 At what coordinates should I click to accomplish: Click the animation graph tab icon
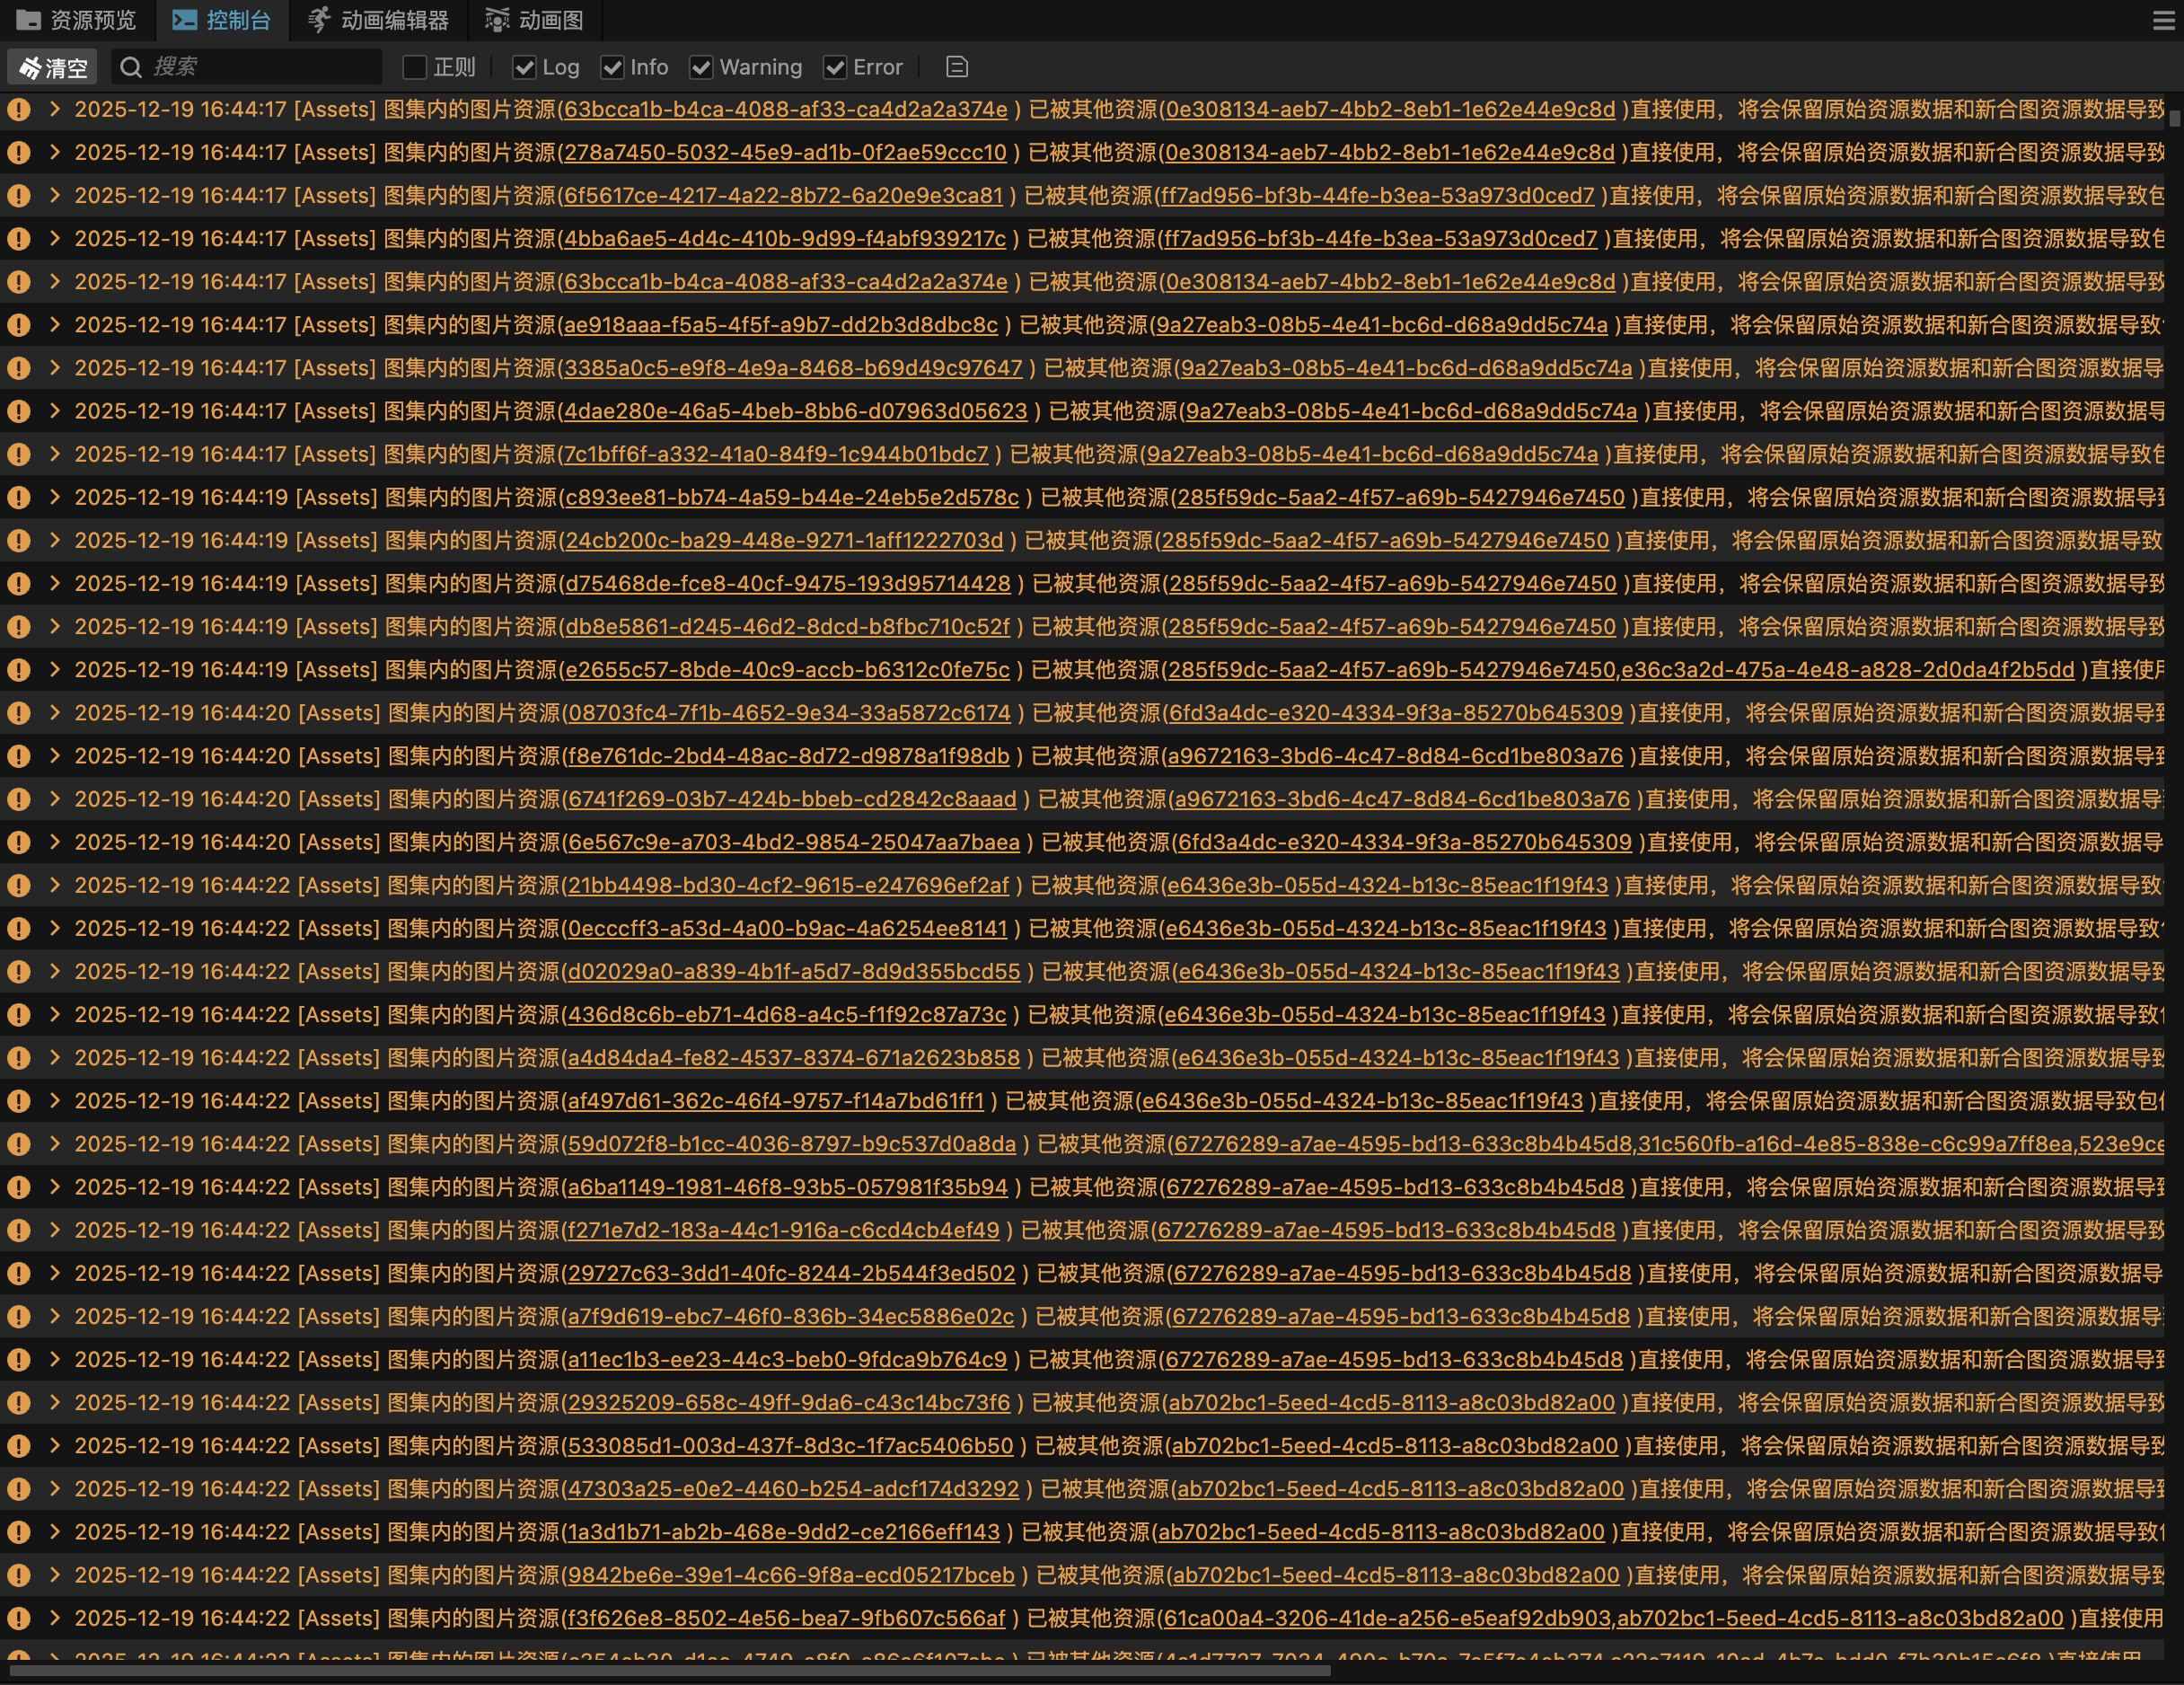(497, 20)
